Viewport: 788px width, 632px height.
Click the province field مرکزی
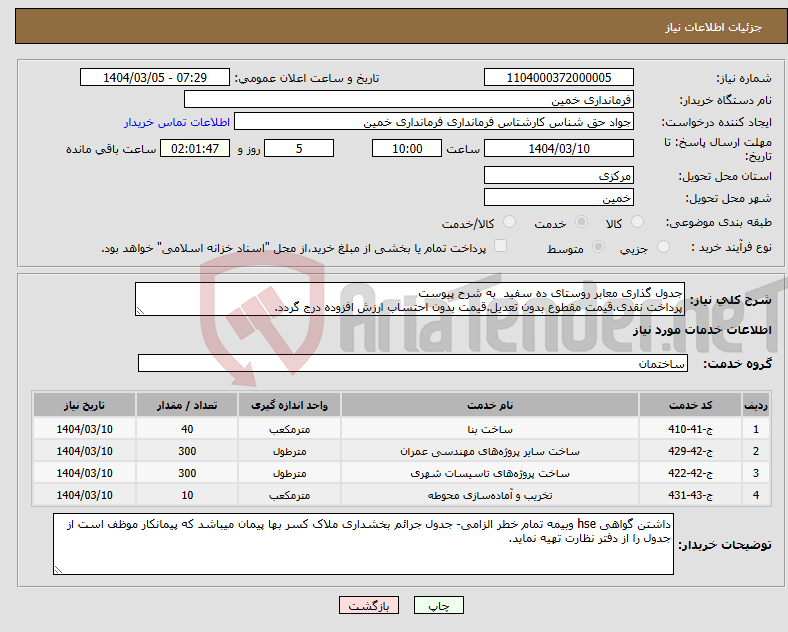tap(558, 175)
